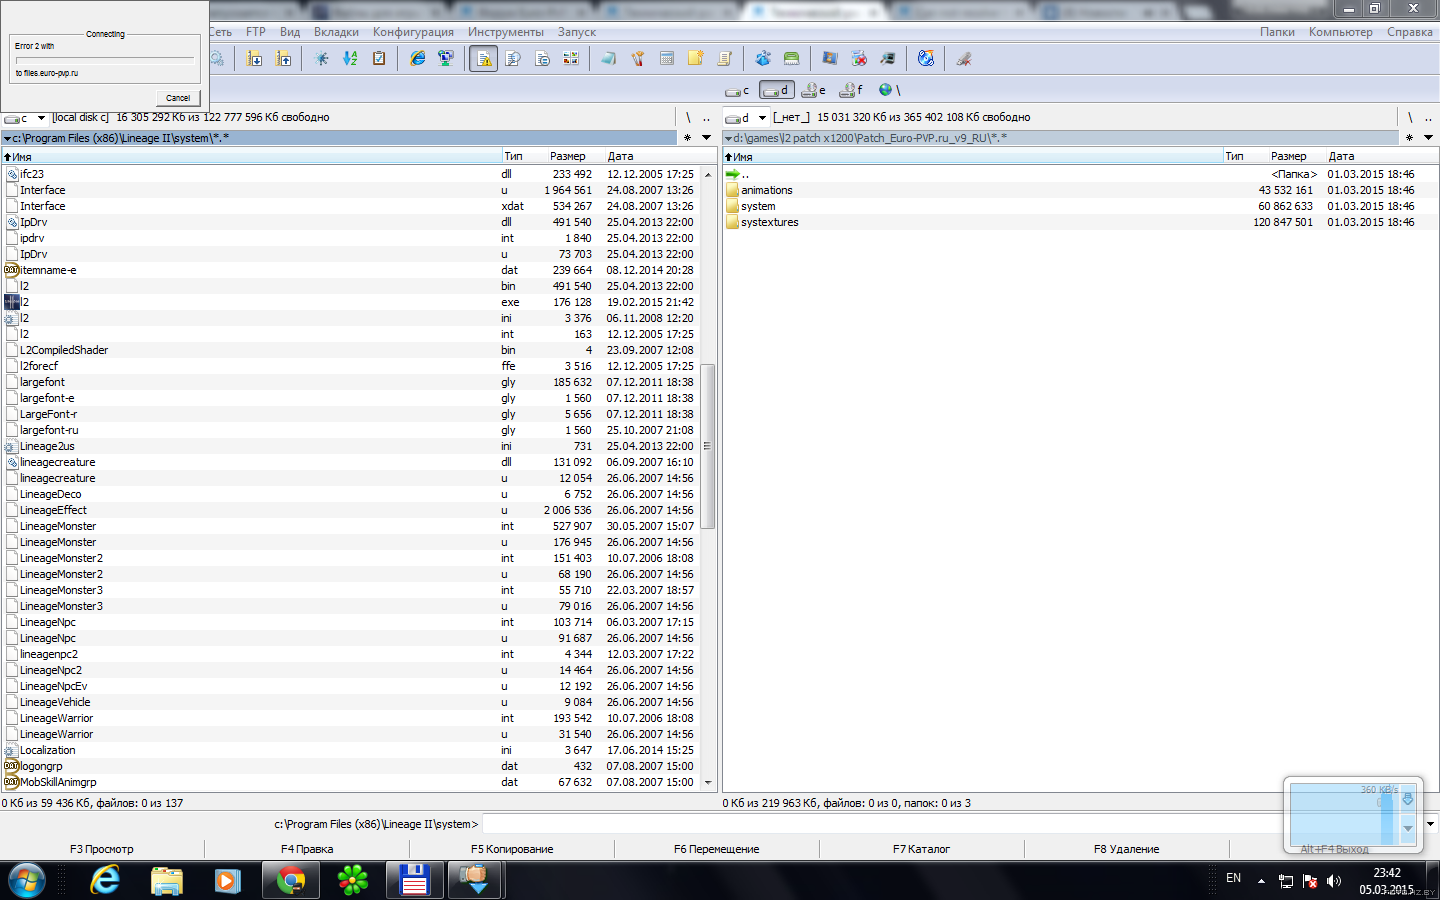Select the pressed drive d button
The height and width of the screenshot is (900, 1440).
pyautogui.click(x=776, y=90)
